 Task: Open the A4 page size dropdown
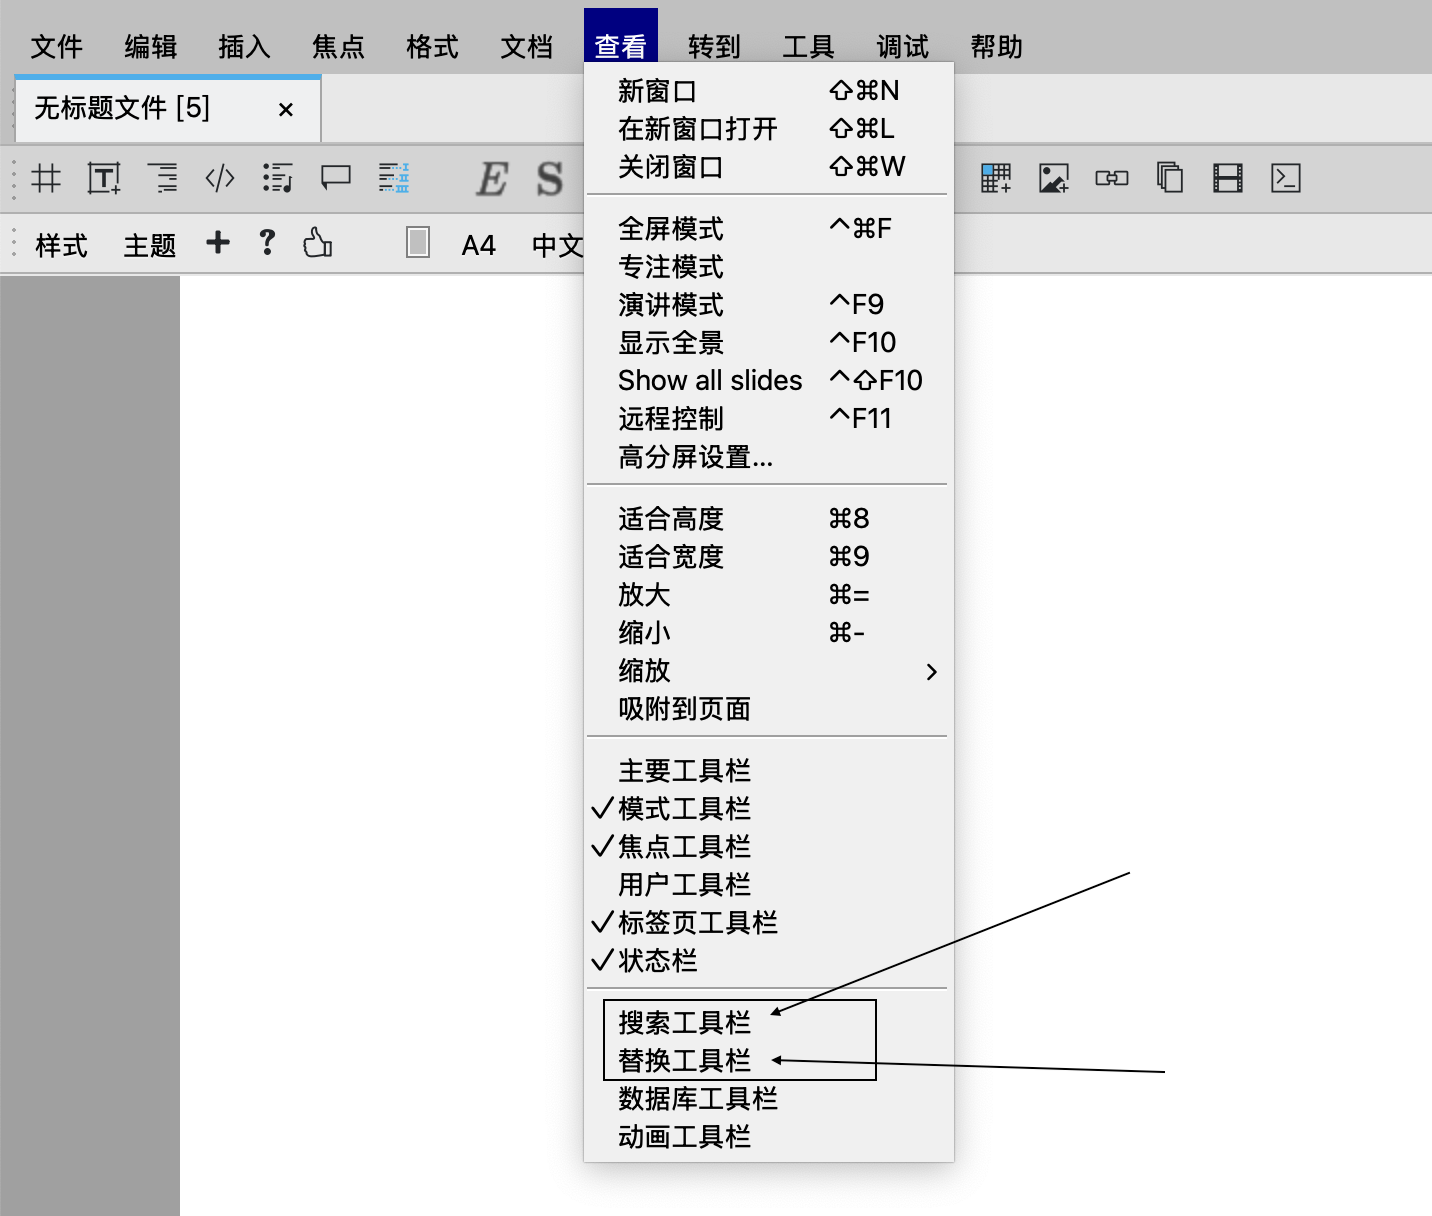(x=478, y=245)
